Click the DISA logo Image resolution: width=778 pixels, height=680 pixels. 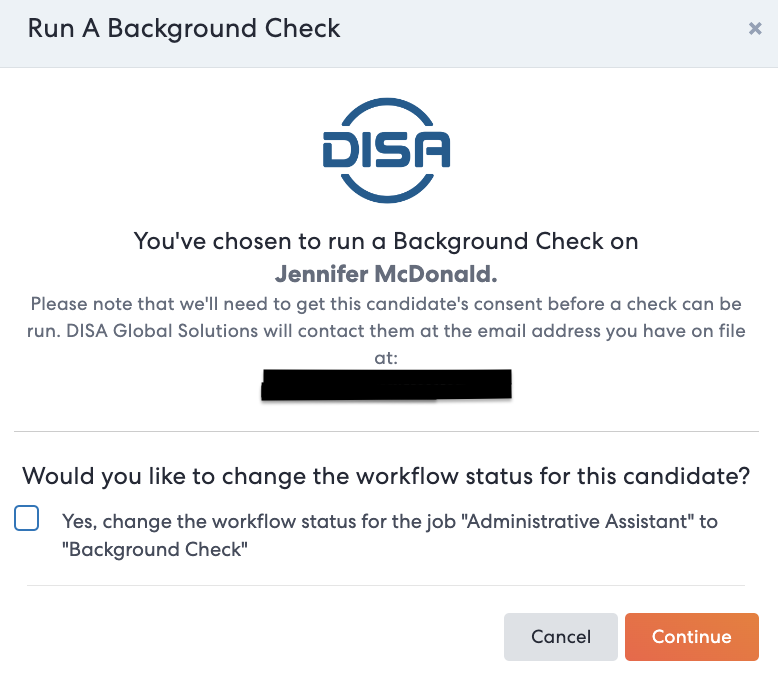click(x=387, y=150)
